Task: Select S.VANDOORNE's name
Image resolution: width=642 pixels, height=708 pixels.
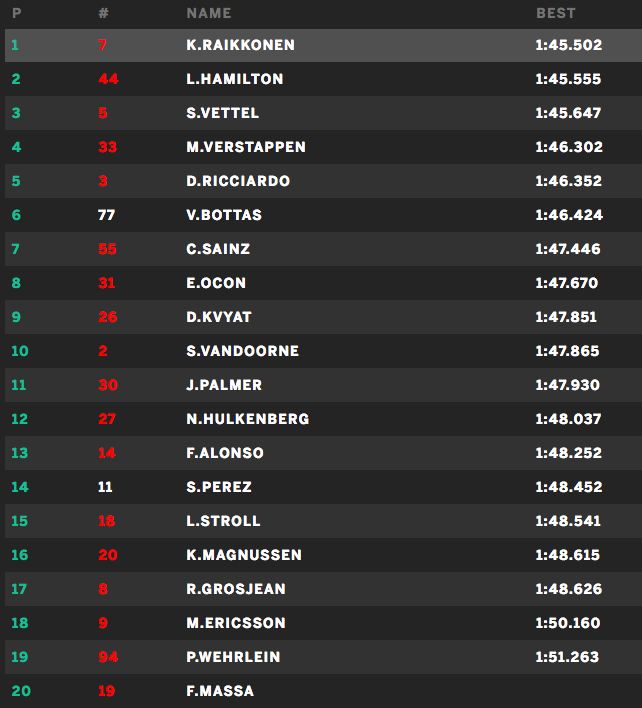Action: click(x=243, y=351)
